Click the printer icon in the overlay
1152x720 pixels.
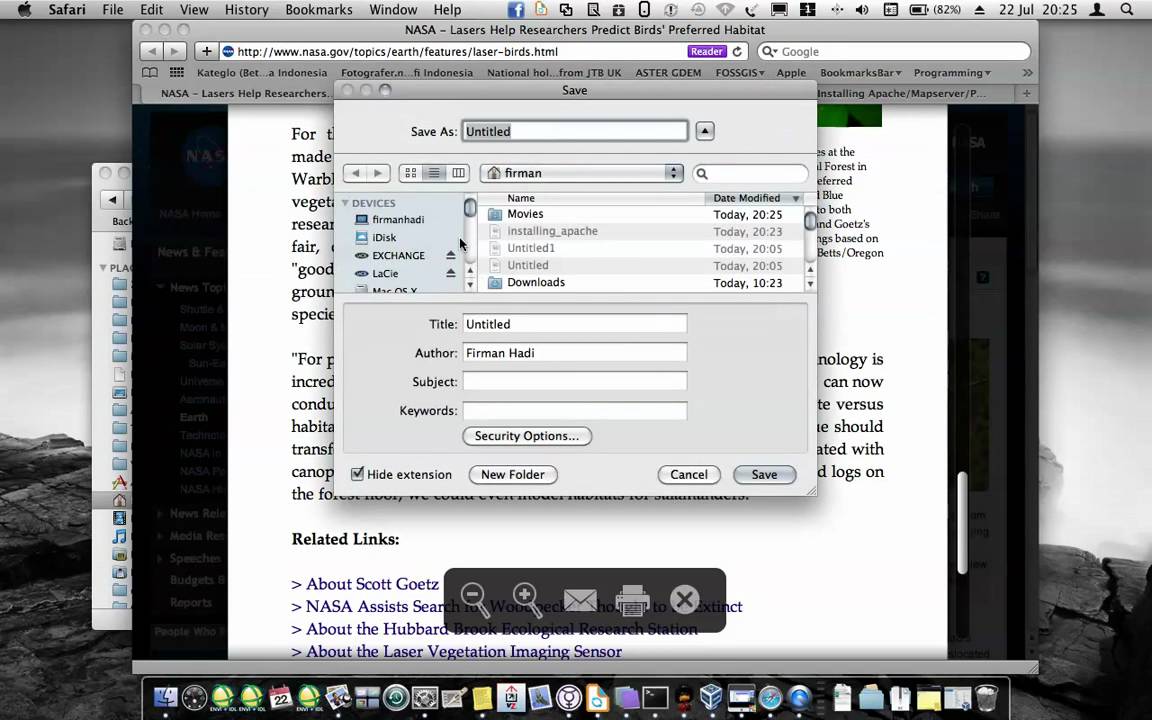click(632, 600)
